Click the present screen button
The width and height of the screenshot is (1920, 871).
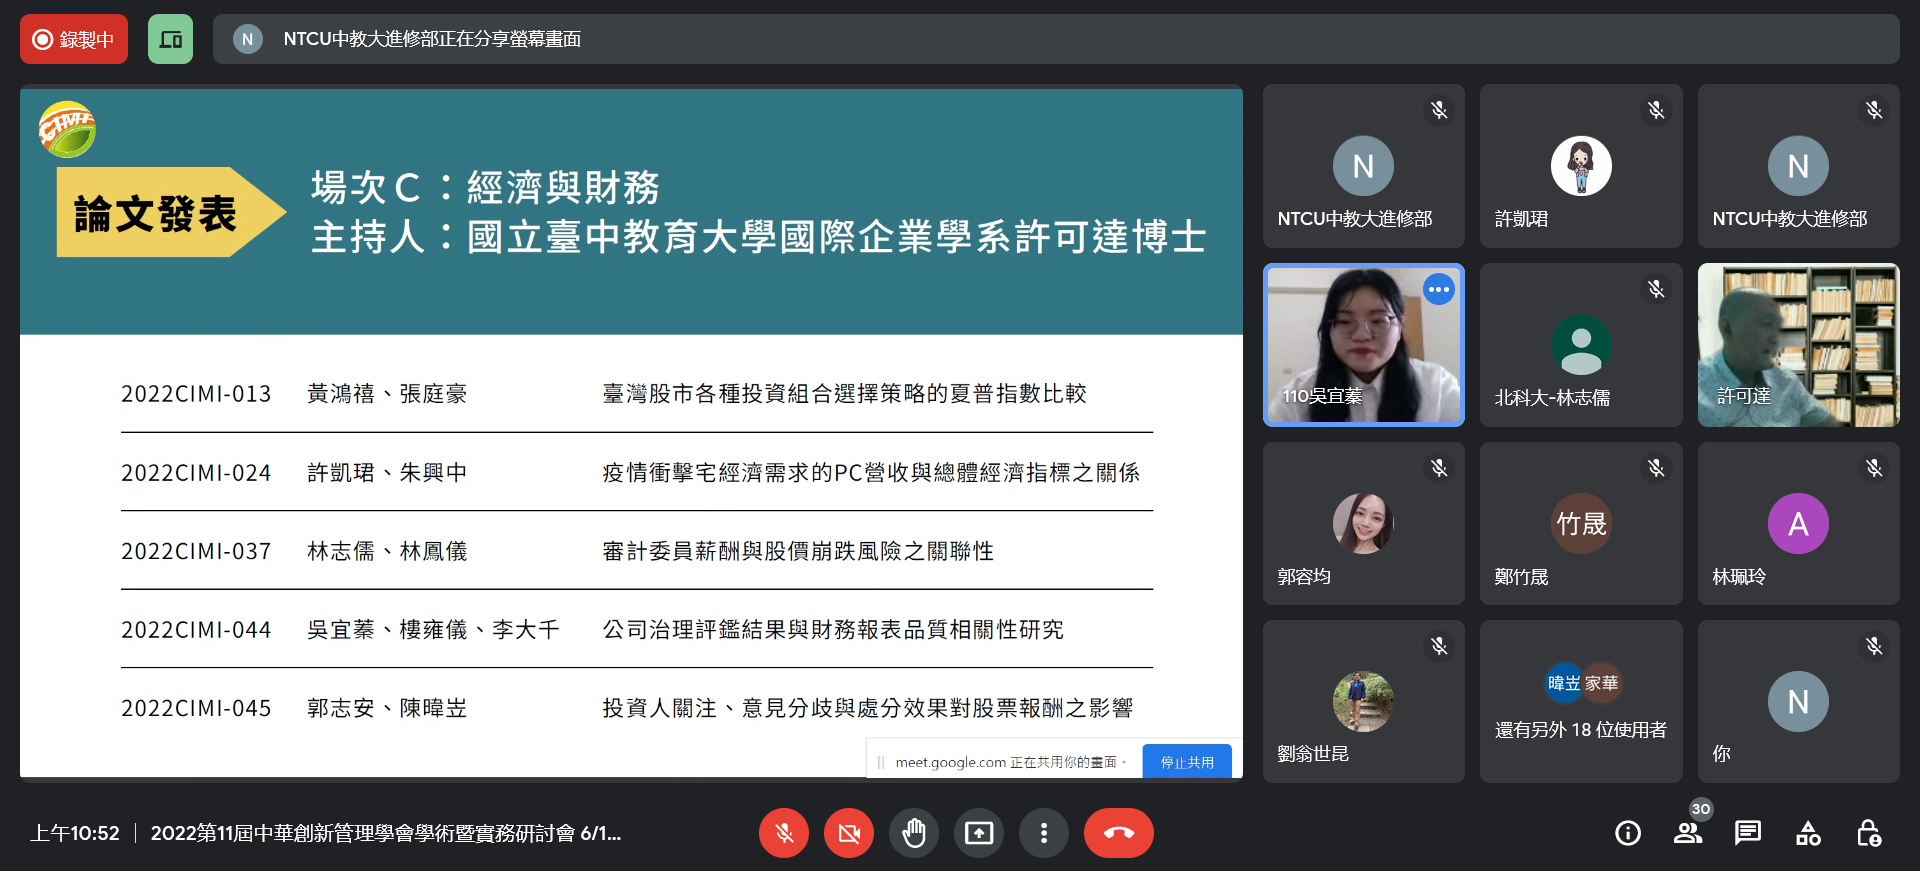coord(978,833)
